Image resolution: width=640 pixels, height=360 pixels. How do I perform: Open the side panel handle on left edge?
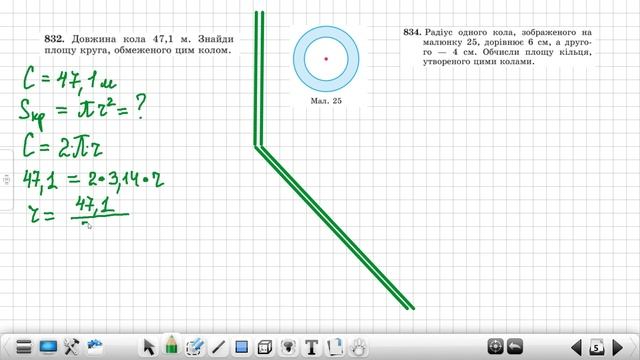pos(6,180)
